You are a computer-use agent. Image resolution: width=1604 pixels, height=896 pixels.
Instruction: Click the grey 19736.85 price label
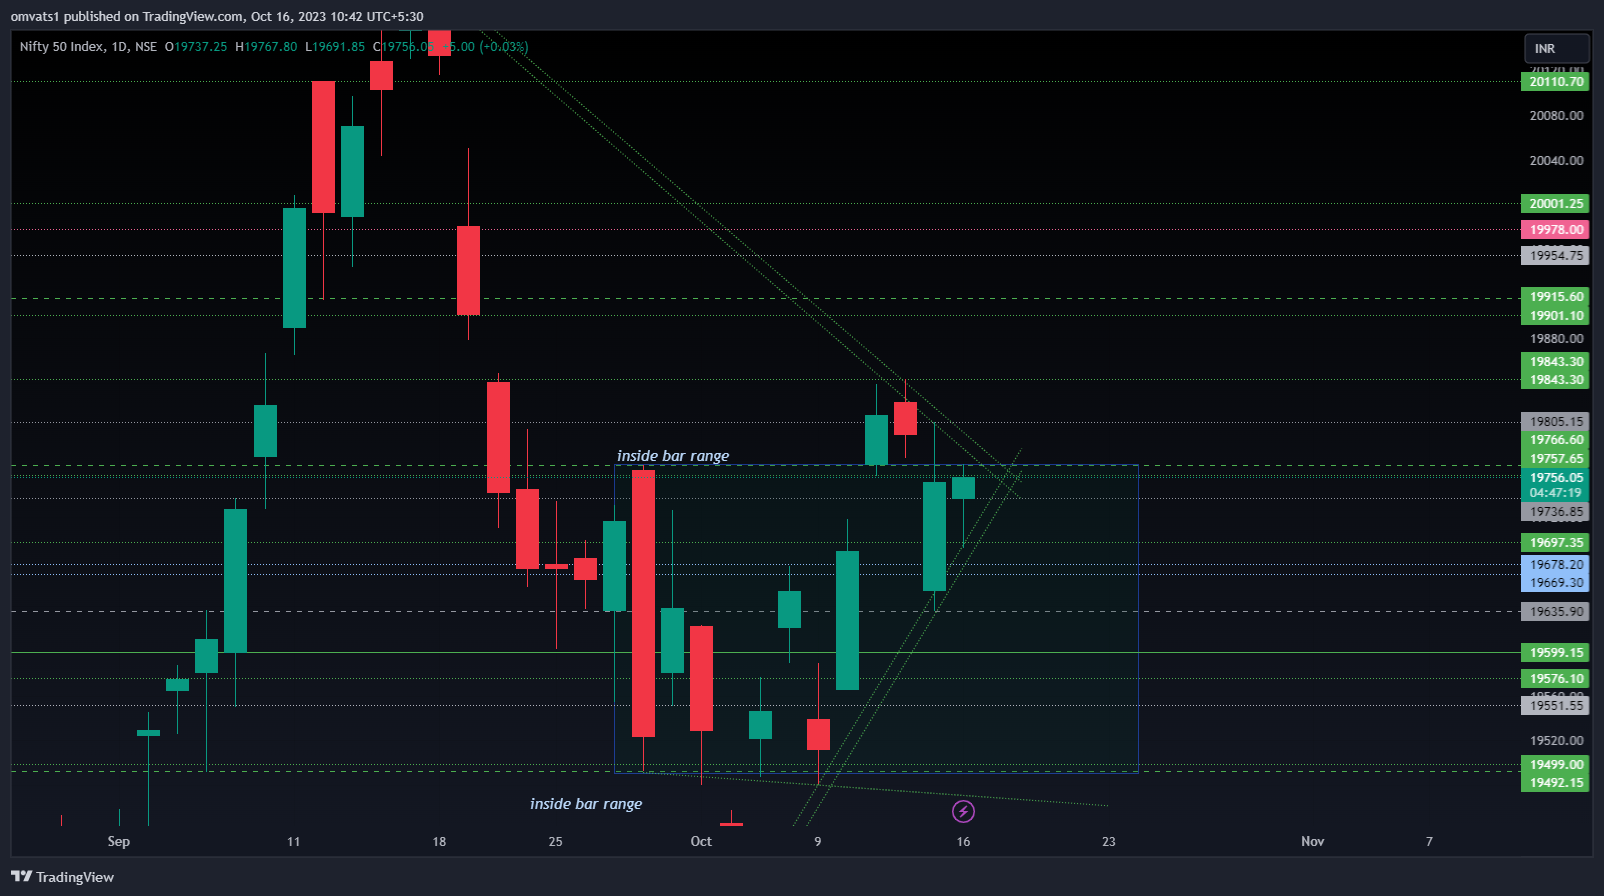[x=1555, y=512]
